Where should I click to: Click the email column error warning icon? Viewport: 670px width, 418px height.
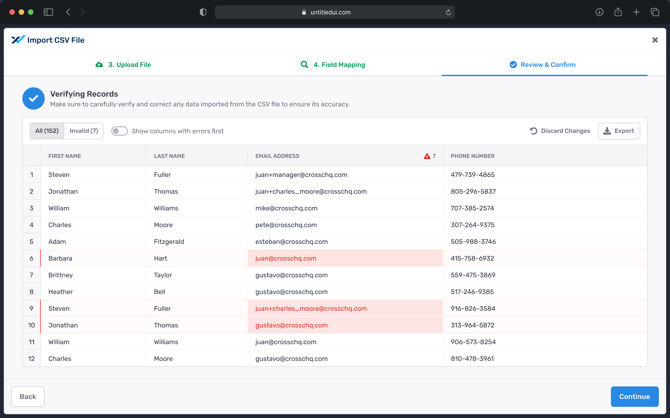point(427,156)
